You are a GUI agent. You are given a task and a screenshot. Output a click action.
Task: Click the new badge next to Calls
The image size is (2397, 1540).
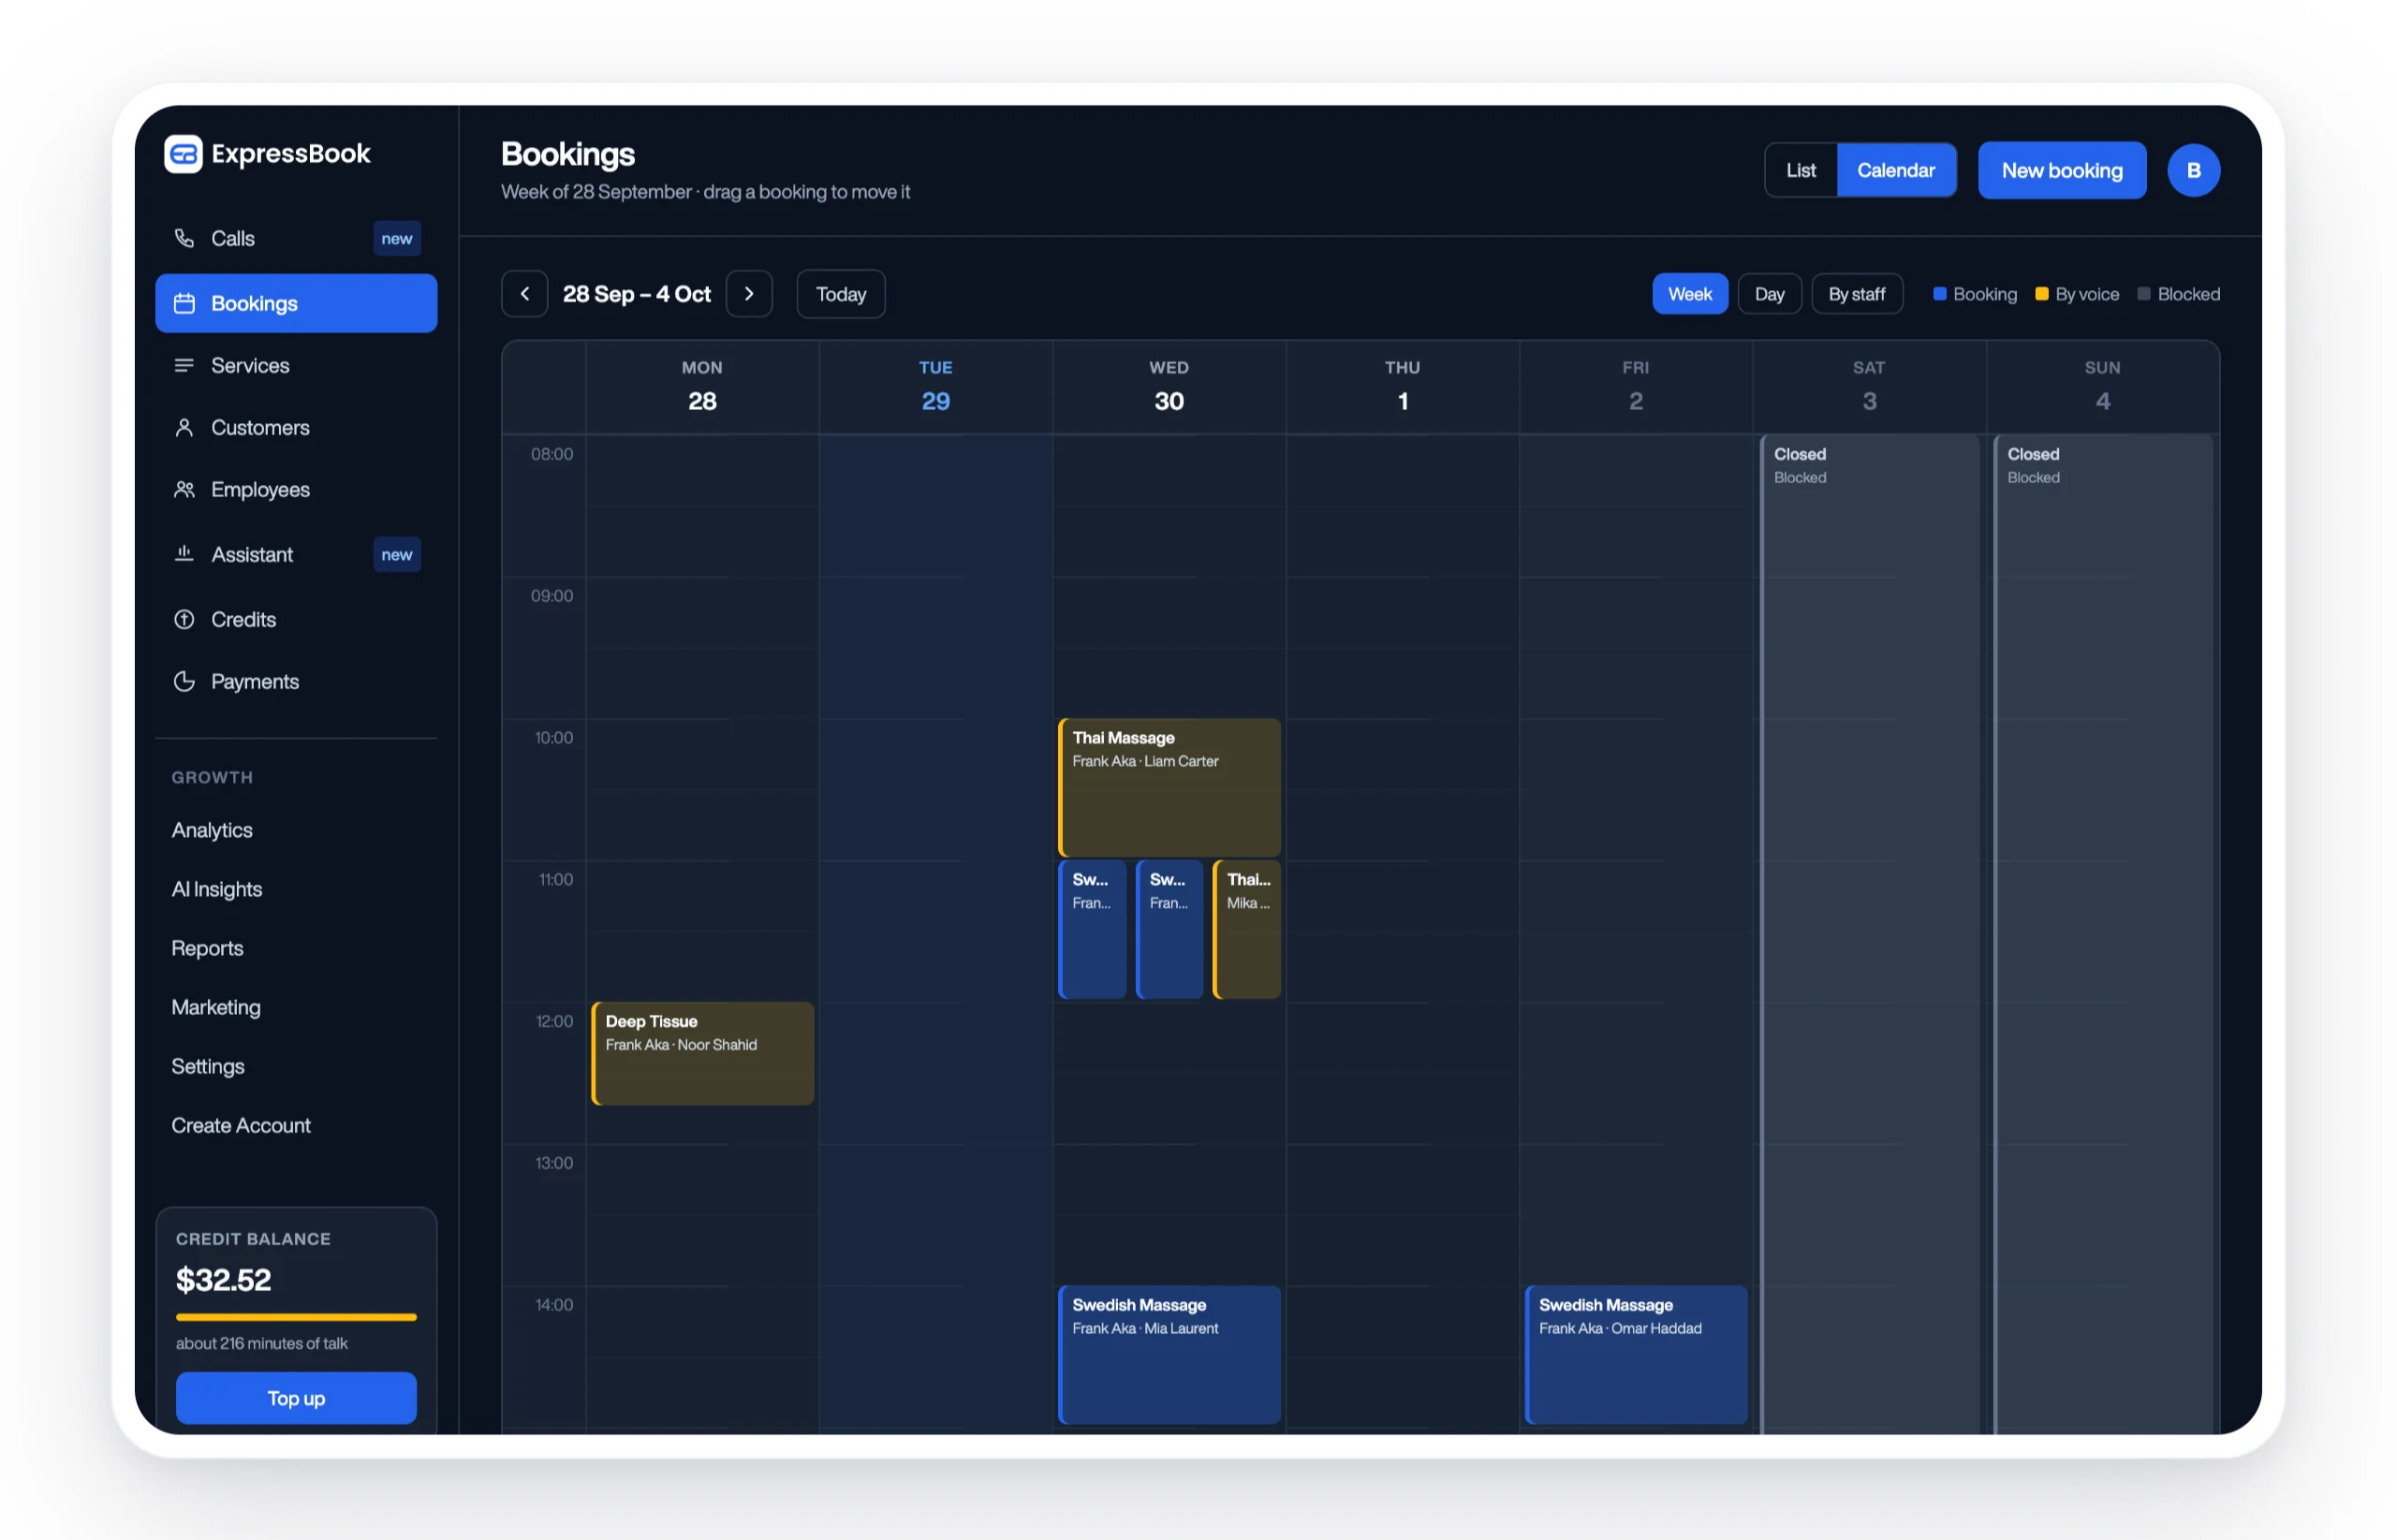pyautogui.click(x=397, y=238)
